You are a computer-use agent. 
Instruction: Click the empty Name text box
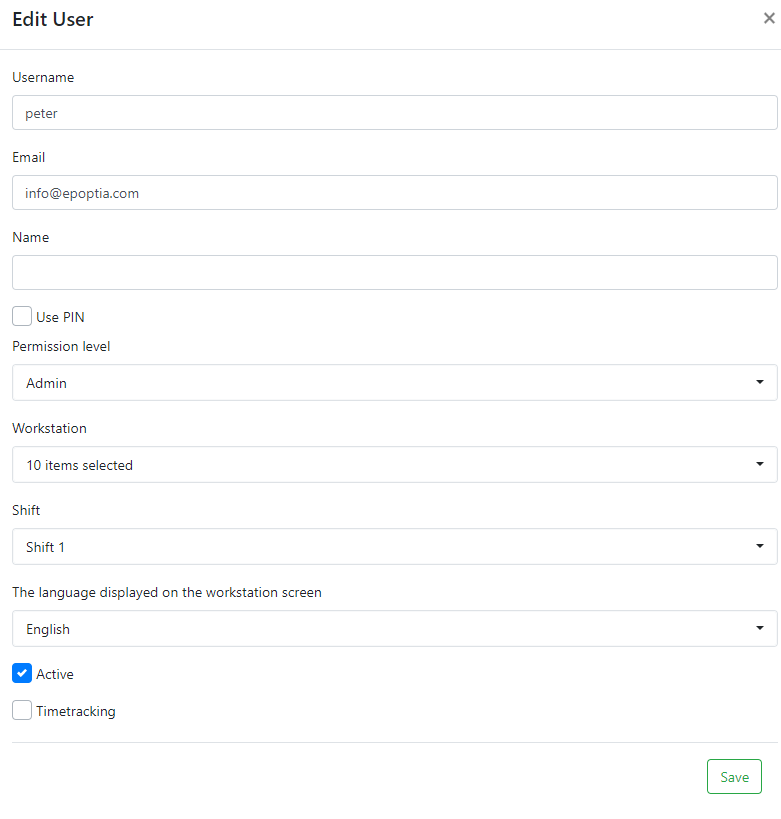394,272
